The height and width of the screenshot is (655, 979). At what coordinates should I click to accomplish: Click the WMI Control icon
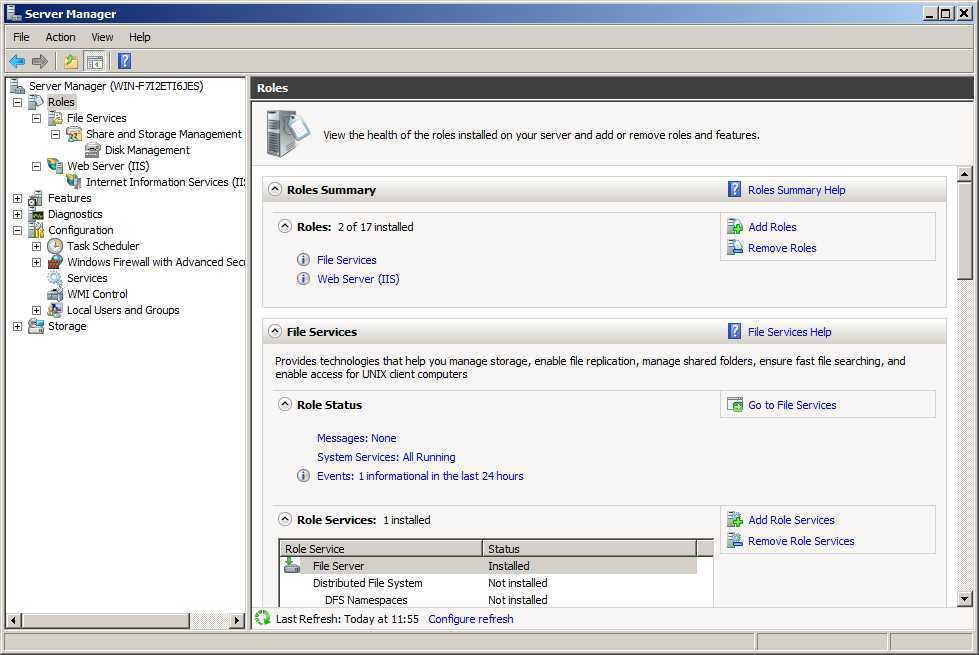coord(56,294)
